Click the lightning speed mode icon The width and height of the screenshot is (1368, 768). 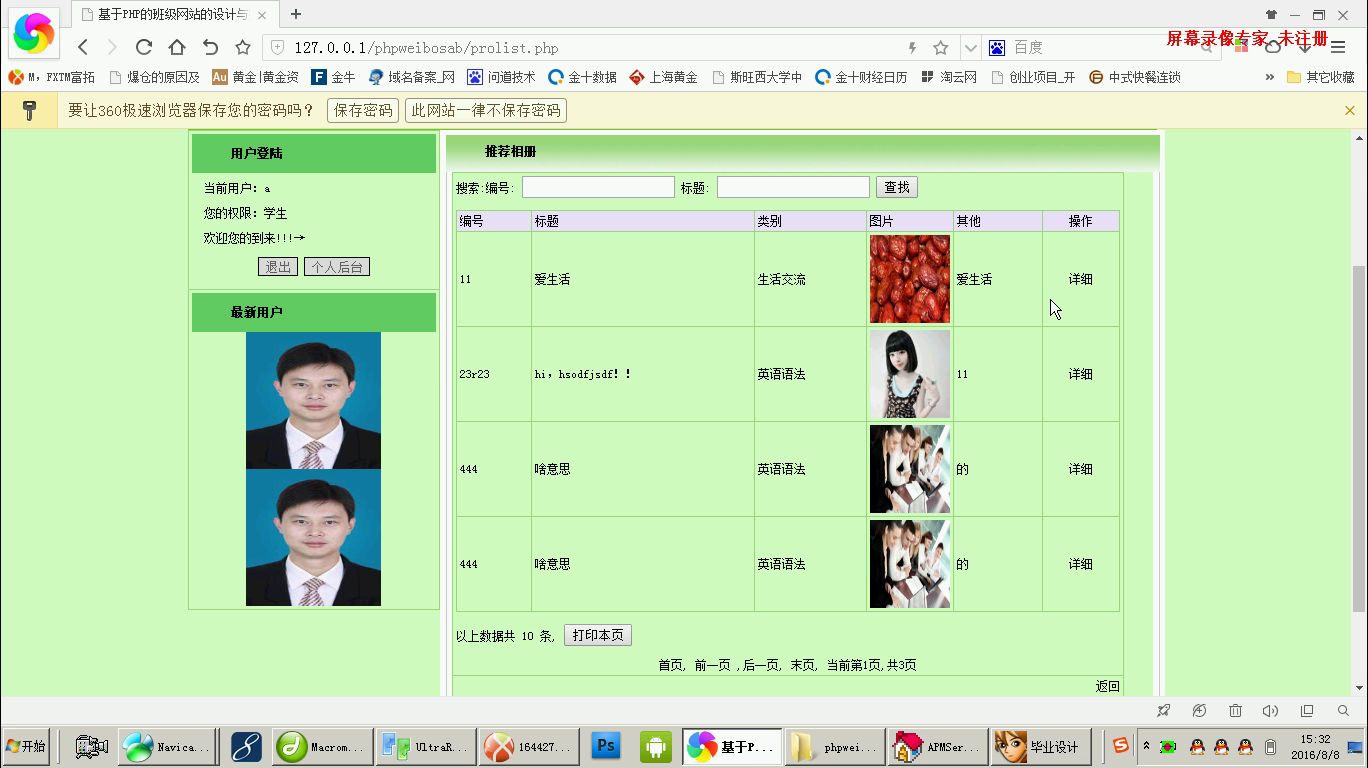click(912, 48)
